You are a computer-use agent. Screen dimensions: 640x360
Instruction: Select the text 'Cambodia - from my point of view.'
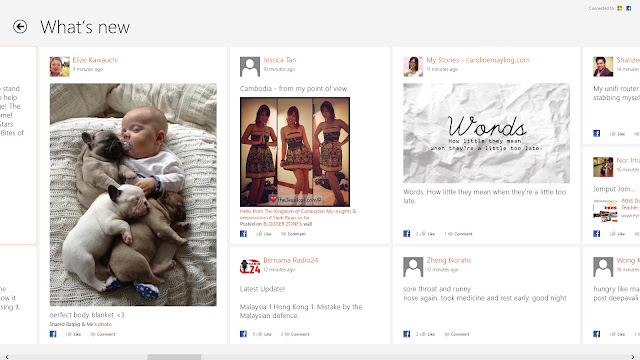[294, 89]
